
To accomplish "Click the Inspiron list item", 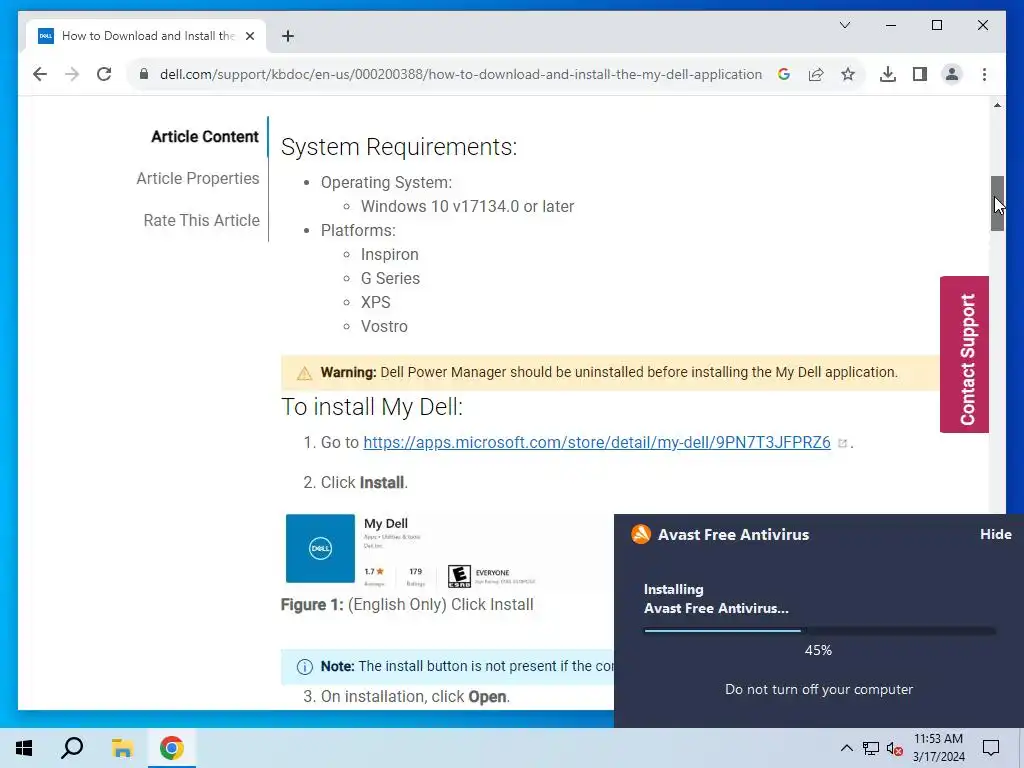I will click(390, 255).
